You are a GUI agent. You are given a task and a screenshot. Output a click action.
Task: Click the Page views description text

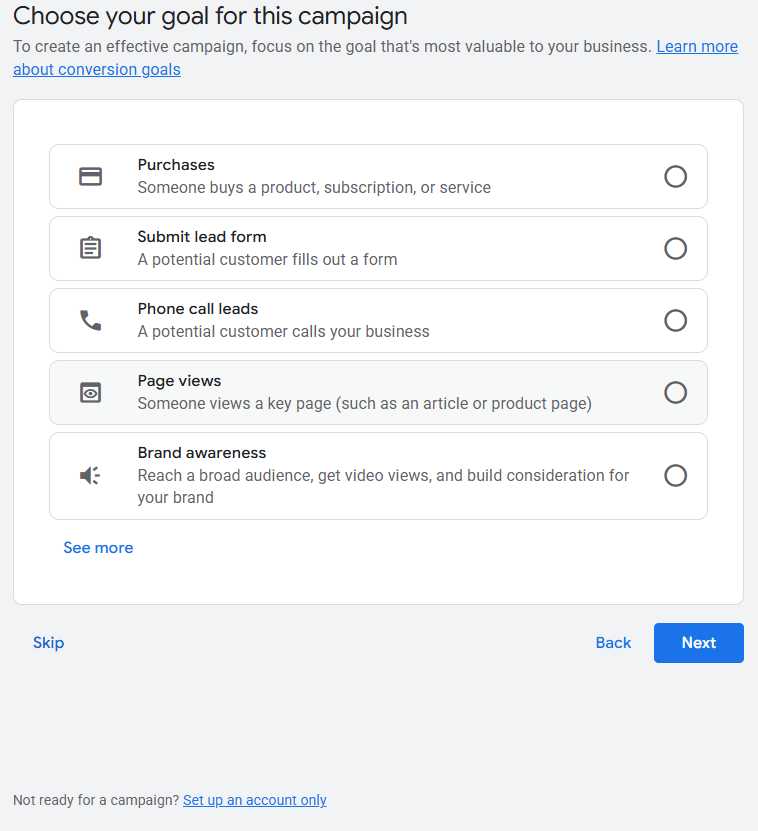pos(364,403)
